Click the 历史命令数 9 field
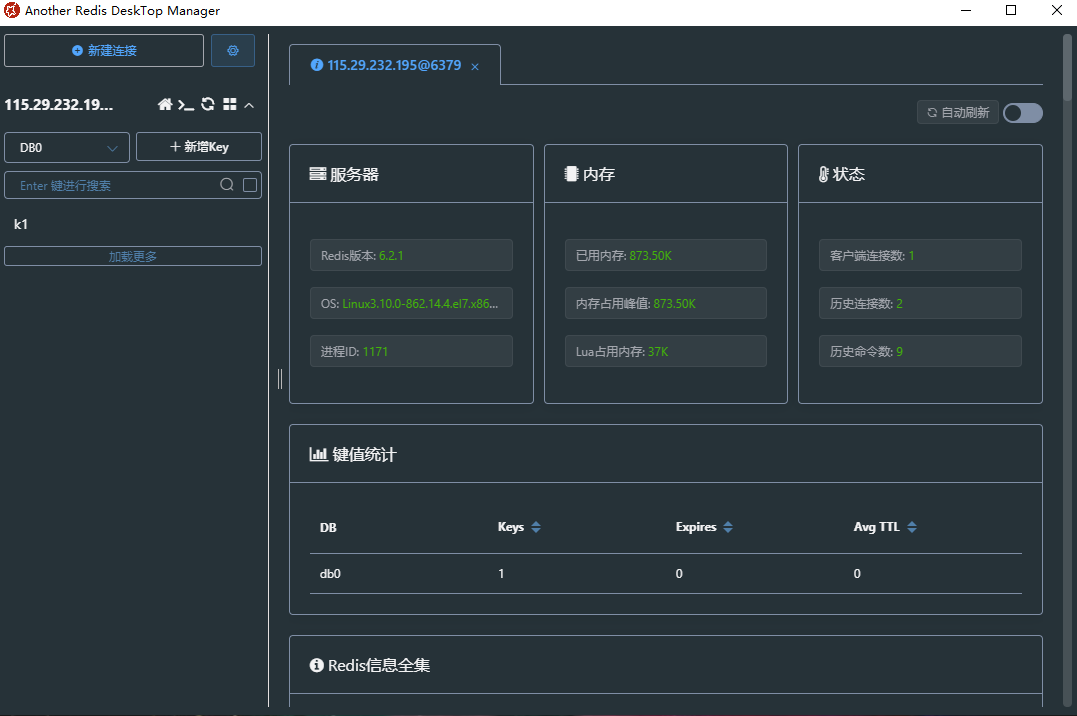Image resolution: width=1077 pixels, height=716 pixels. 920,352
